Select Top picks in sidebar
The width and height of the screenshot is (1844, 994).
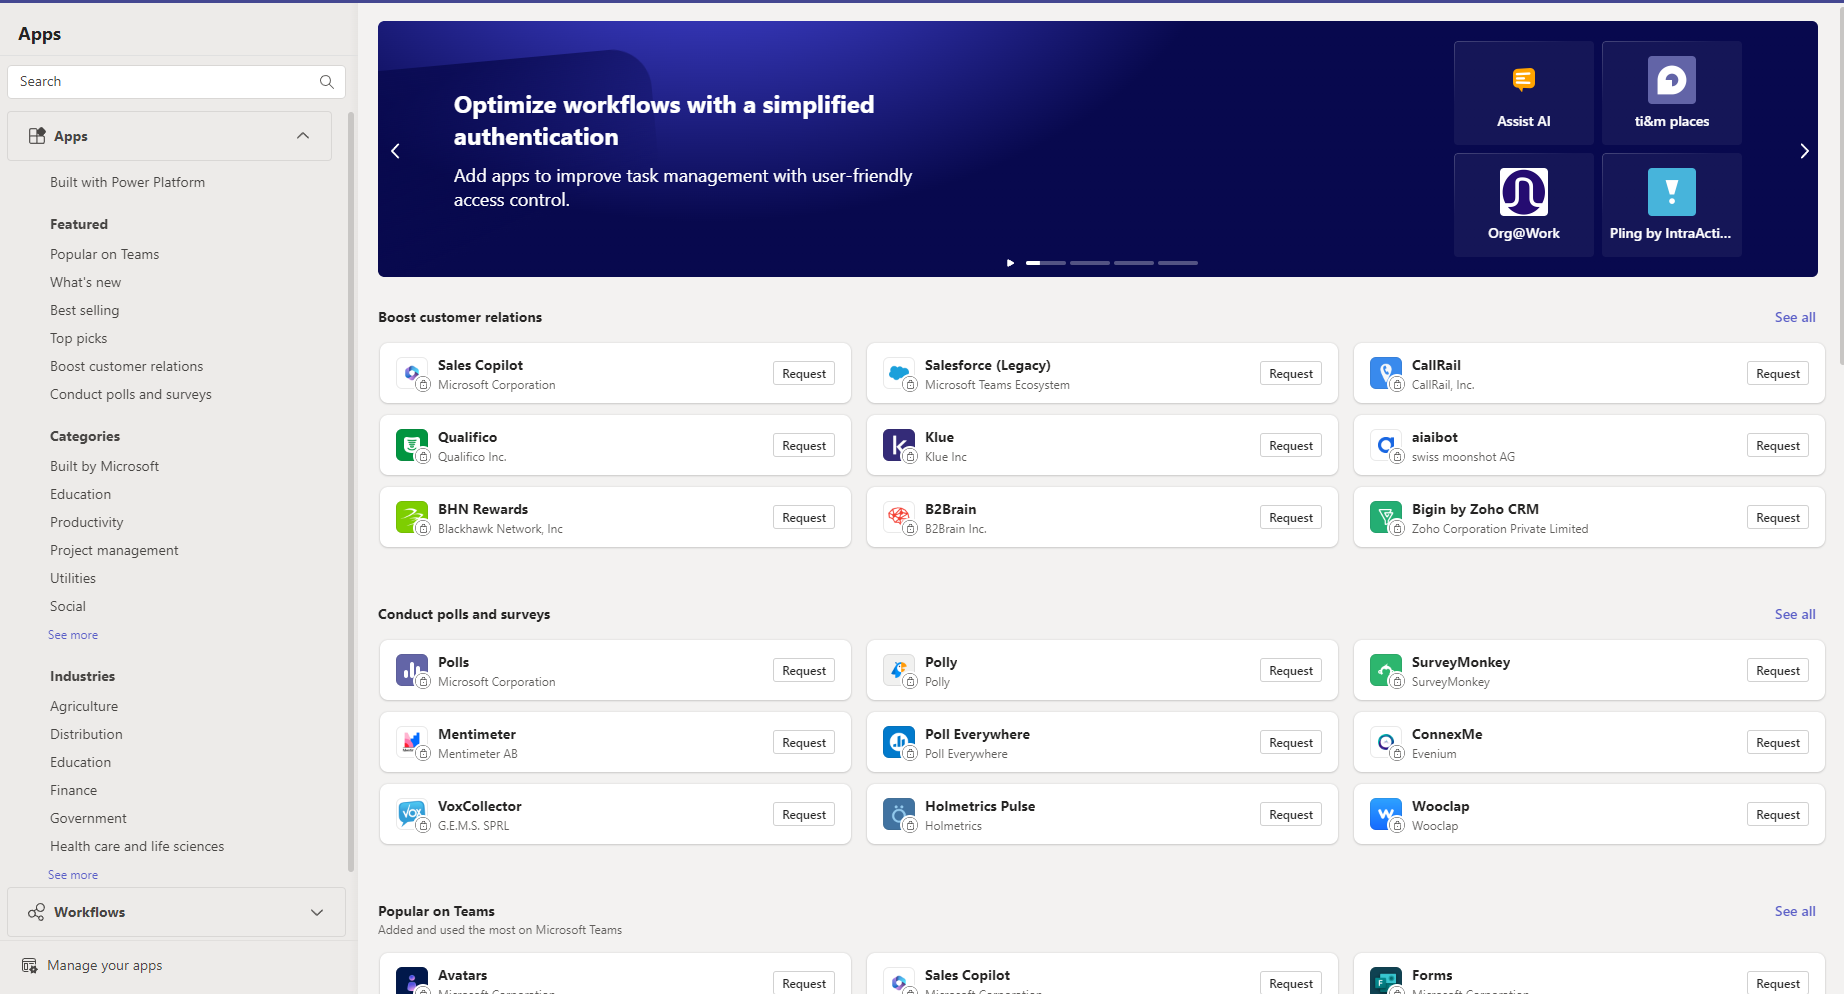79,338
